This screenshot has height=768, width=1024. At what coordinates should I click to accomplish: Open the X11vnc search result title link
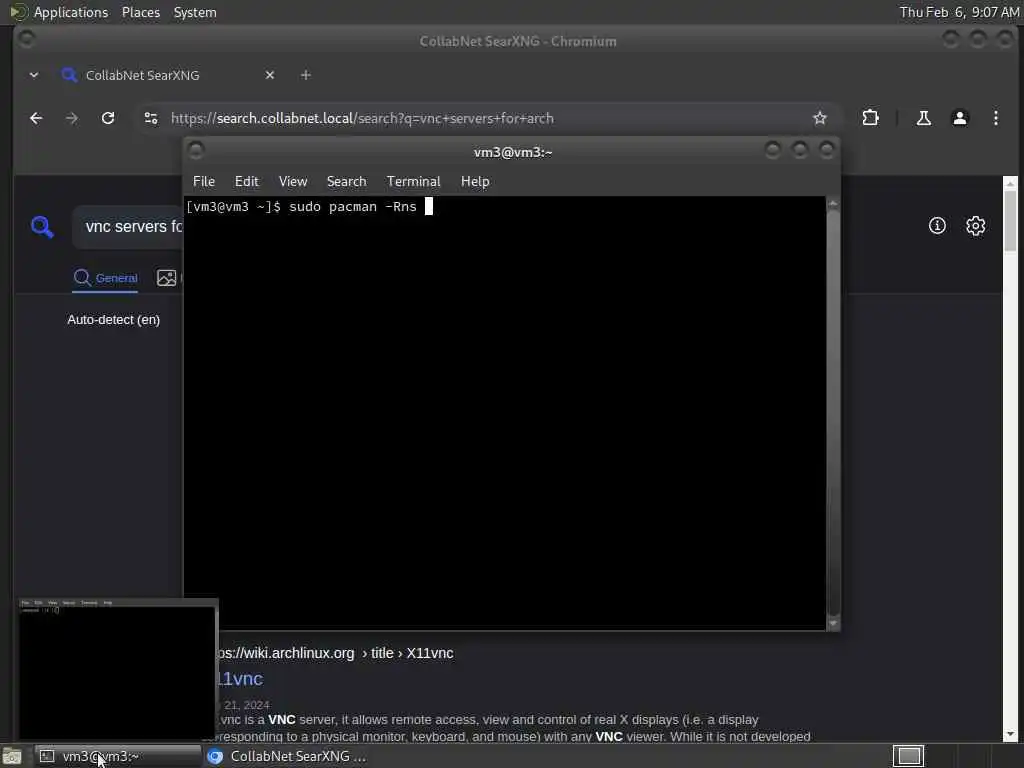point(240,679)
